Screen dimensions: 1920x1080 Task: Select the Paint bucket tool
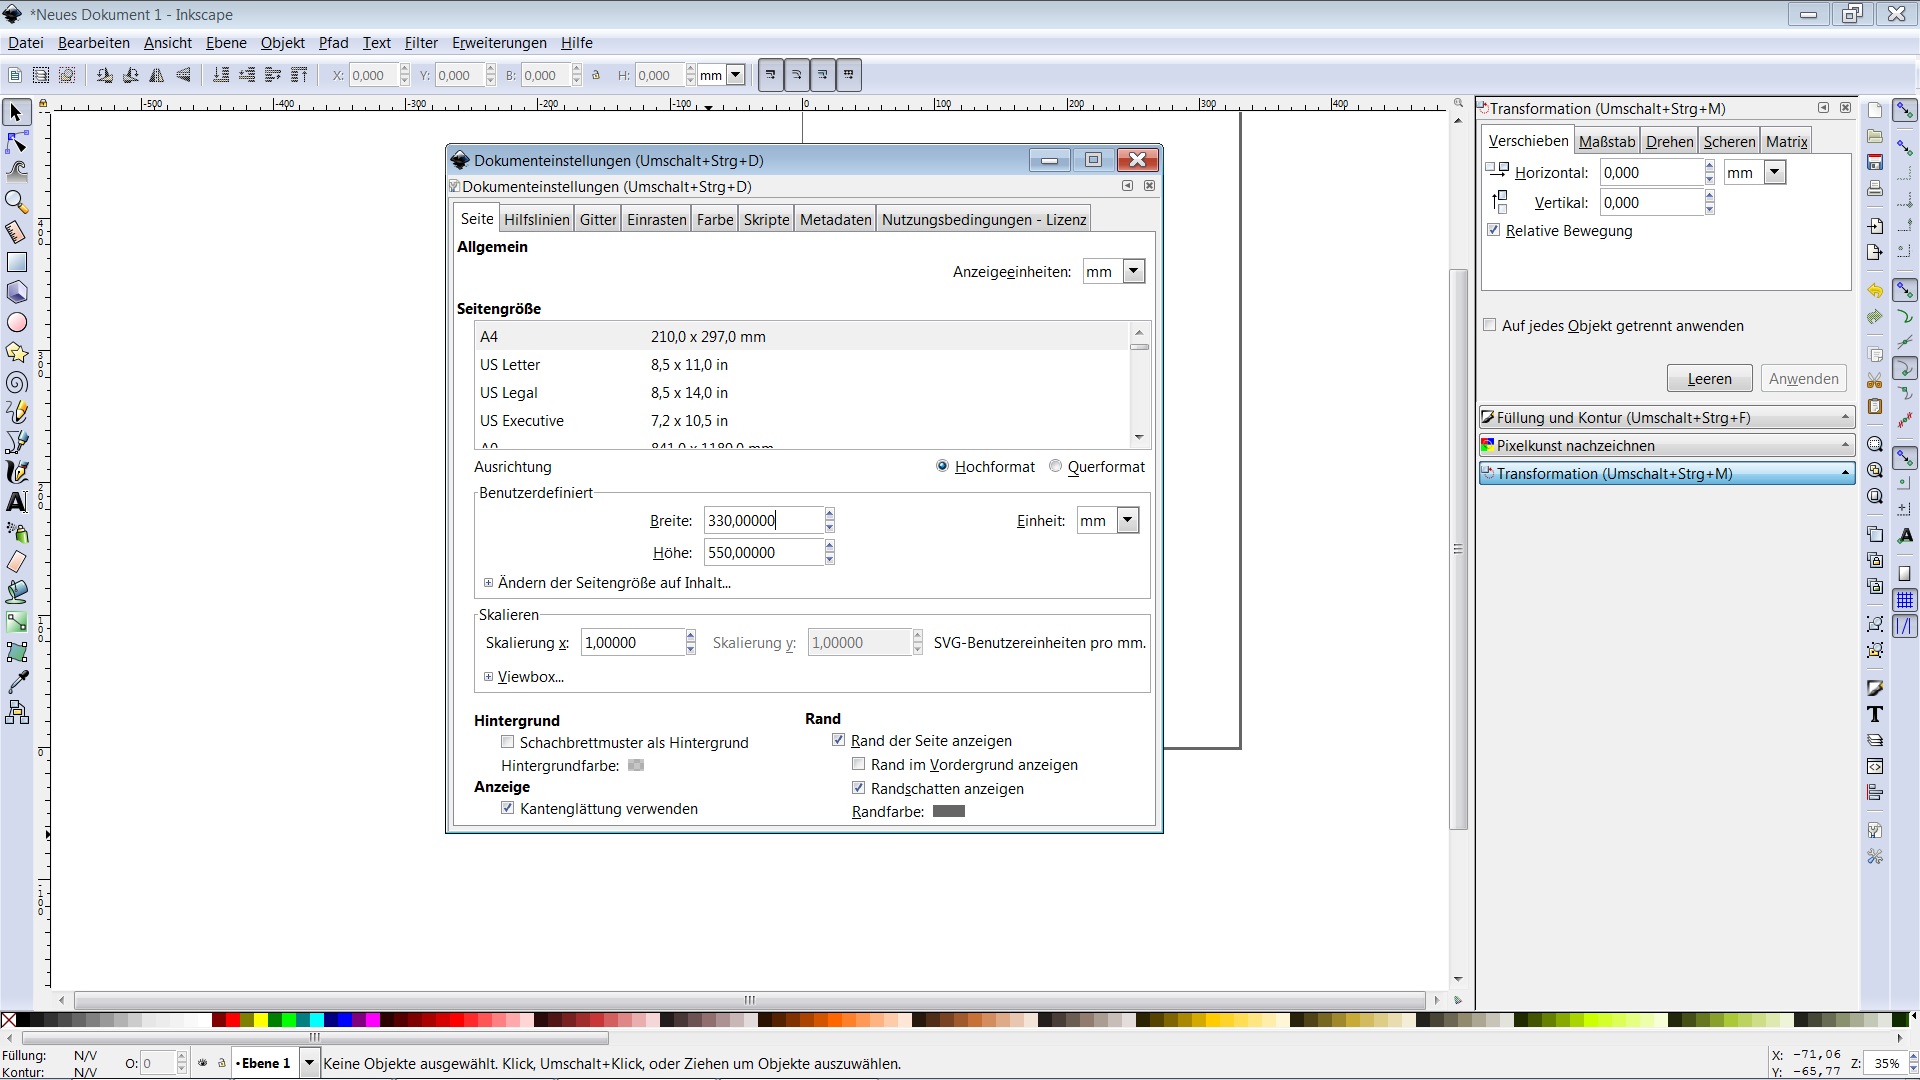(x=16, y=592)
